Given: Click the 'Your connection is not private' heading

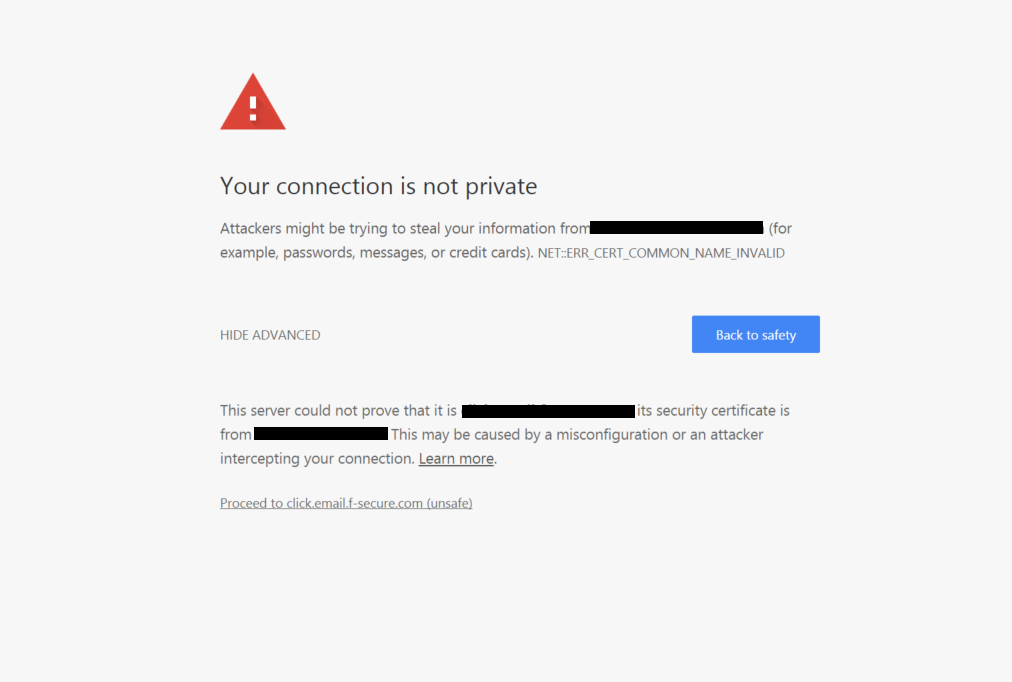Looking at the screenshot, I should (378, 186).
